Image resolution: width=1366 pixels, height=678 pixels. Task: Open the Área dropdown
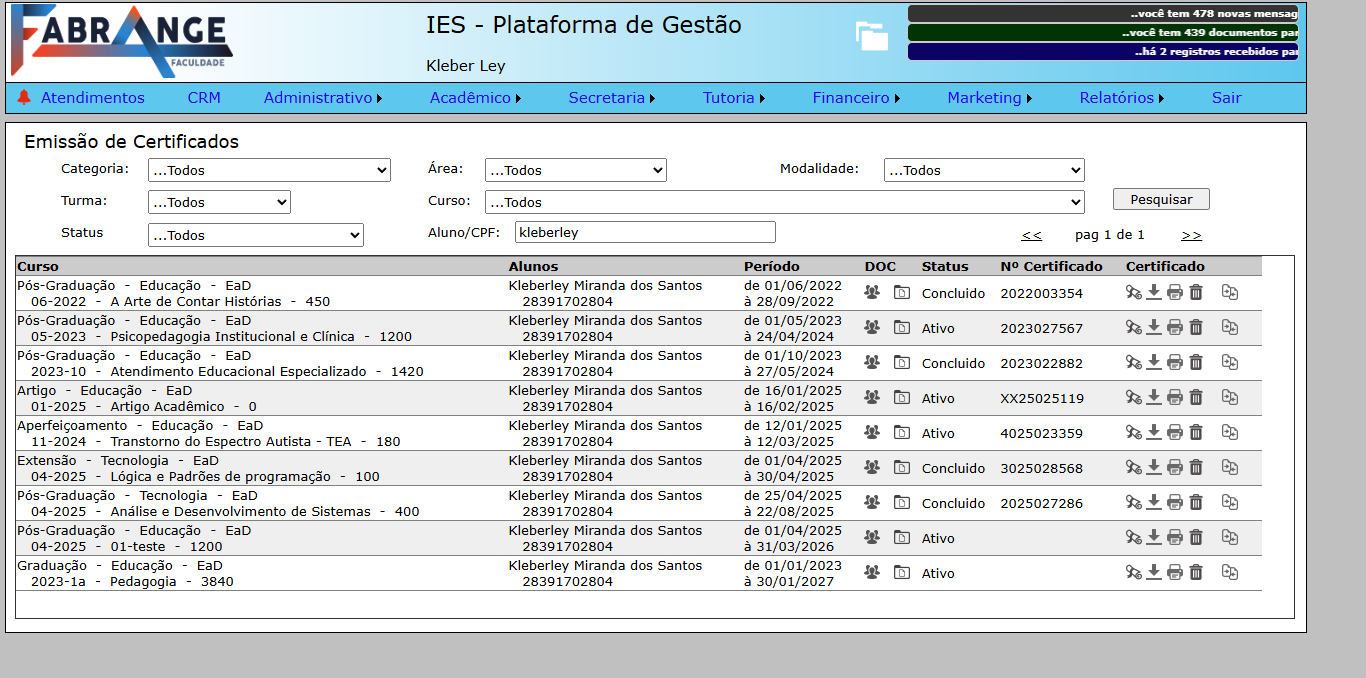576,170
